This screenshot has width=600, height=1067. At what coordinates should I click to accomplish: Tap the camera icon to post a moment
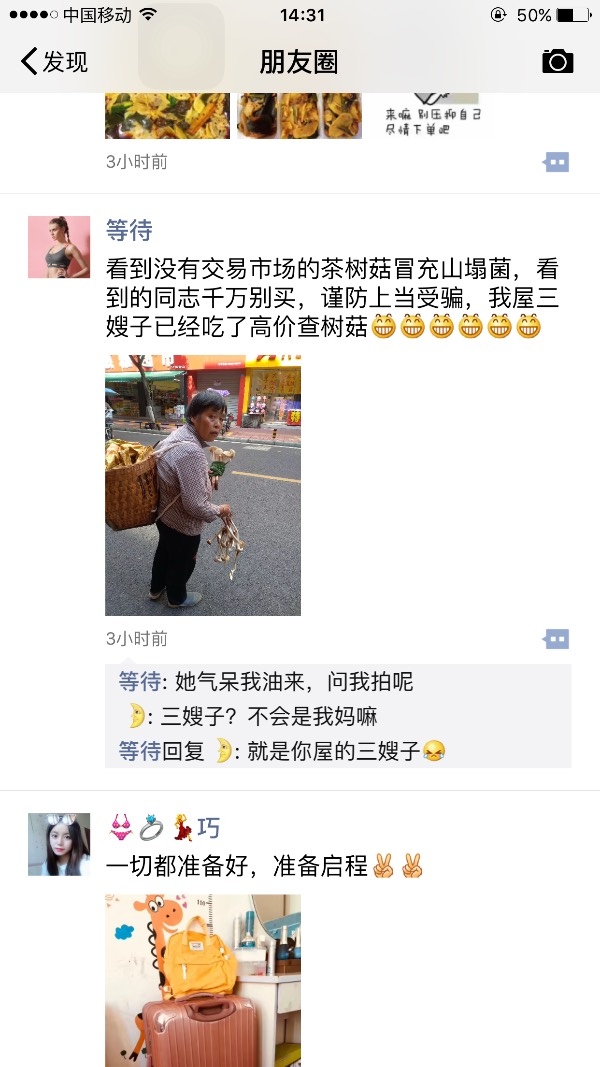click(x=557, y=61)
